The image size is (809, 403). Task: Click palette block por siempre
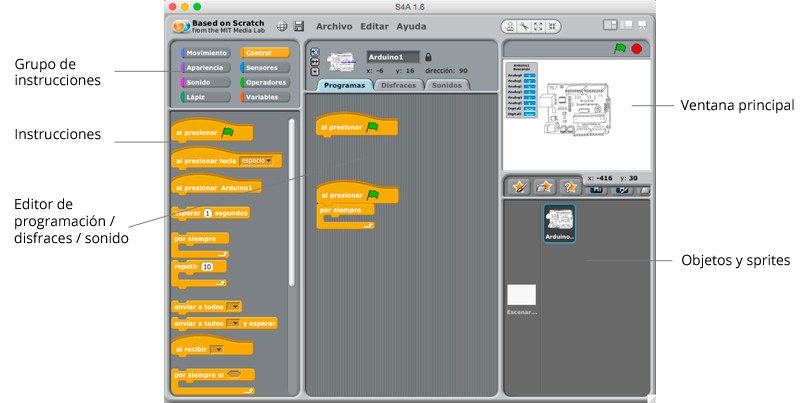[x=200, y=245]
